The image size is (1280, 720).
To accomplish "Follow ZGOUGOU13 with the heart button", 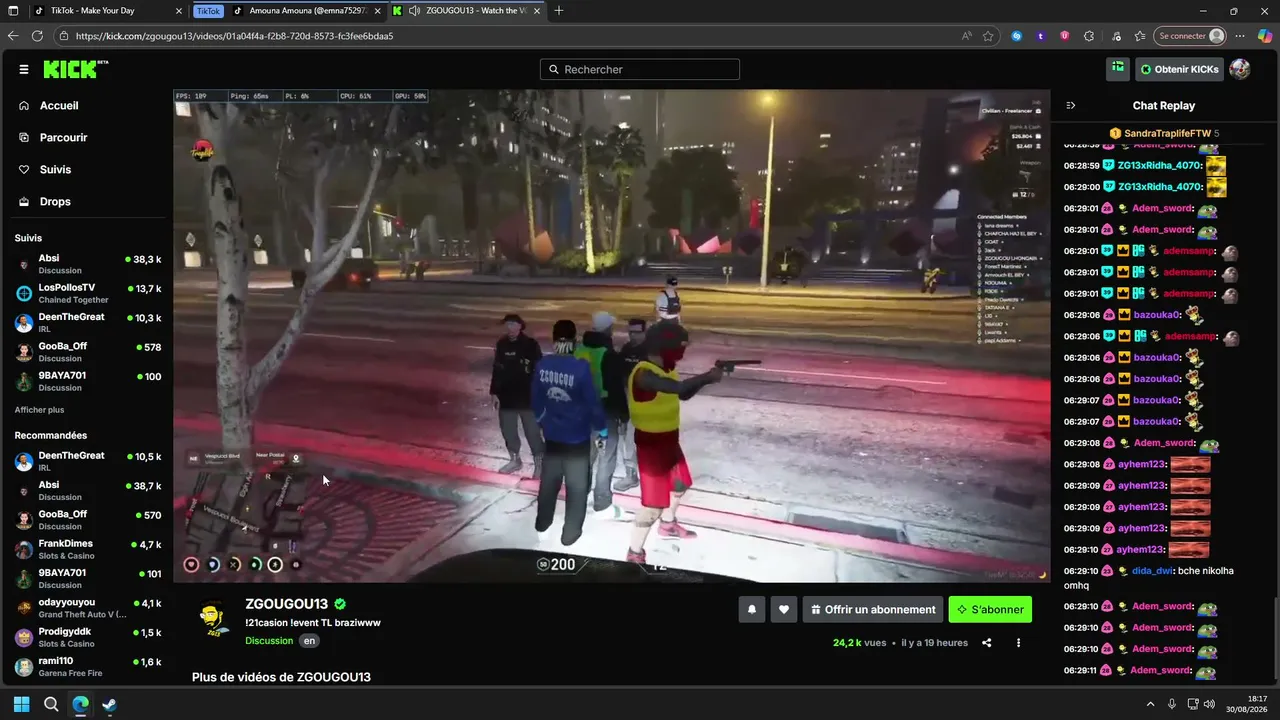I will coord(784,609).
